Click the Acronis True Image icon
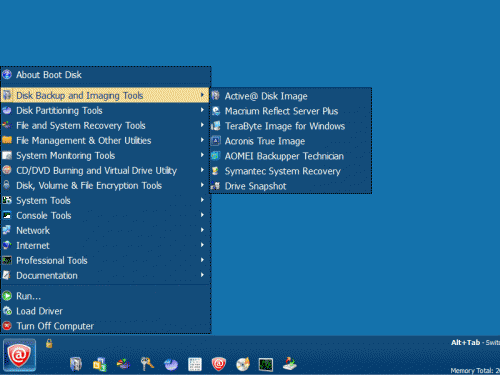This screenshot has width=500, height=375. pos(216,141)
